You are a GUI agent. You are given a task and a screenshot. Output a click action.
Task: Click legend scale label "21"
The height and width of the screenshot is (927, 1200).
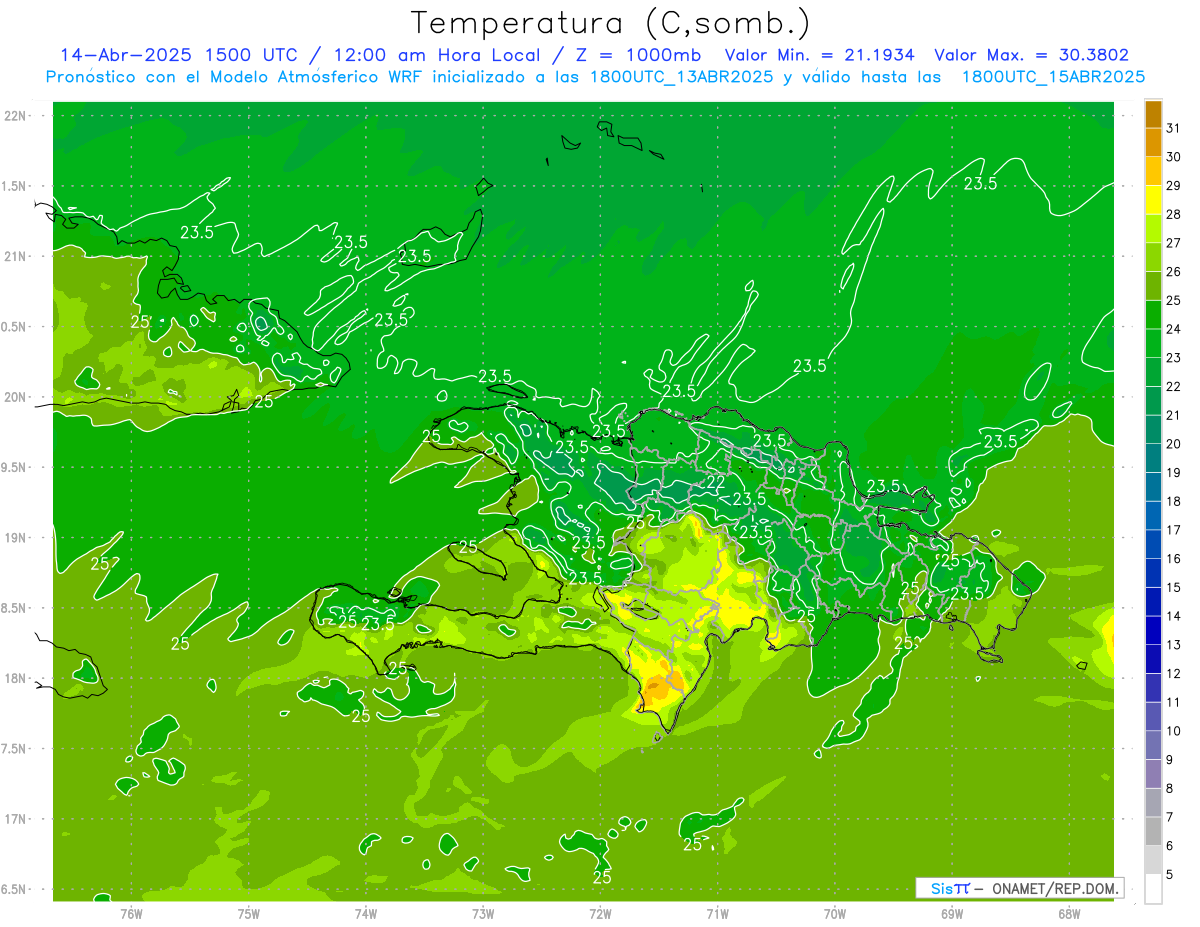[x=1174, y=415]
